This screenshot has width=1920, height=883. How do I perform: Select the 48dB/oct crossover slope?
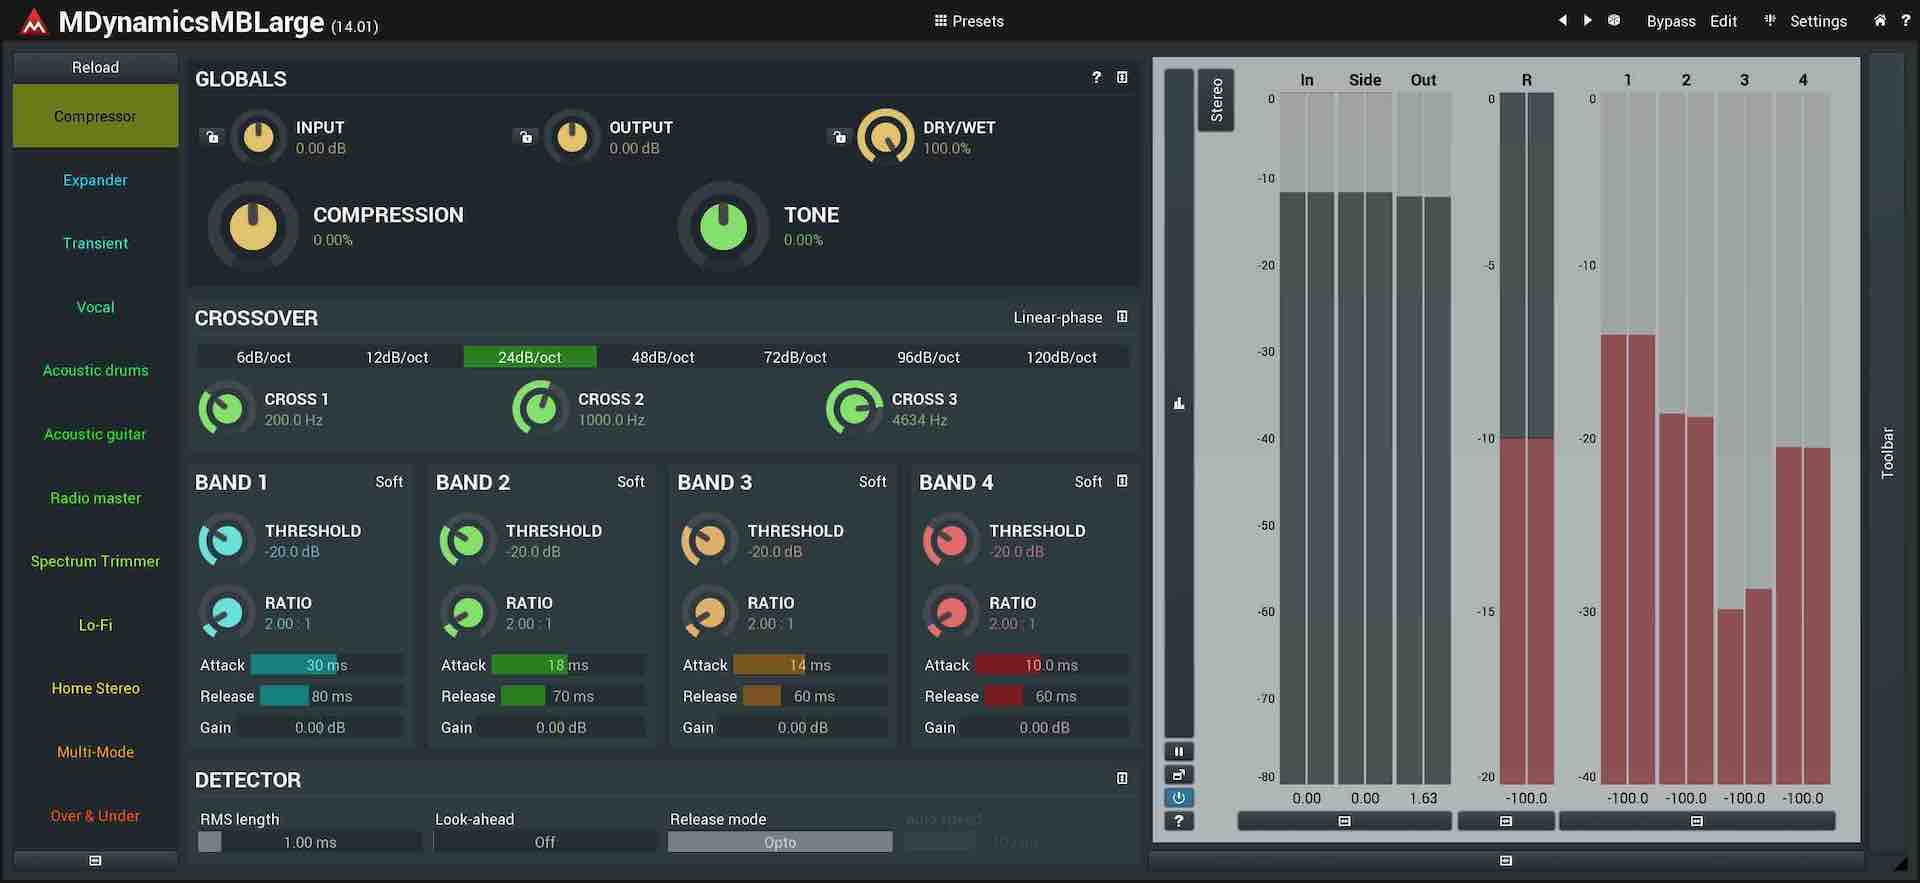(662, 357)
